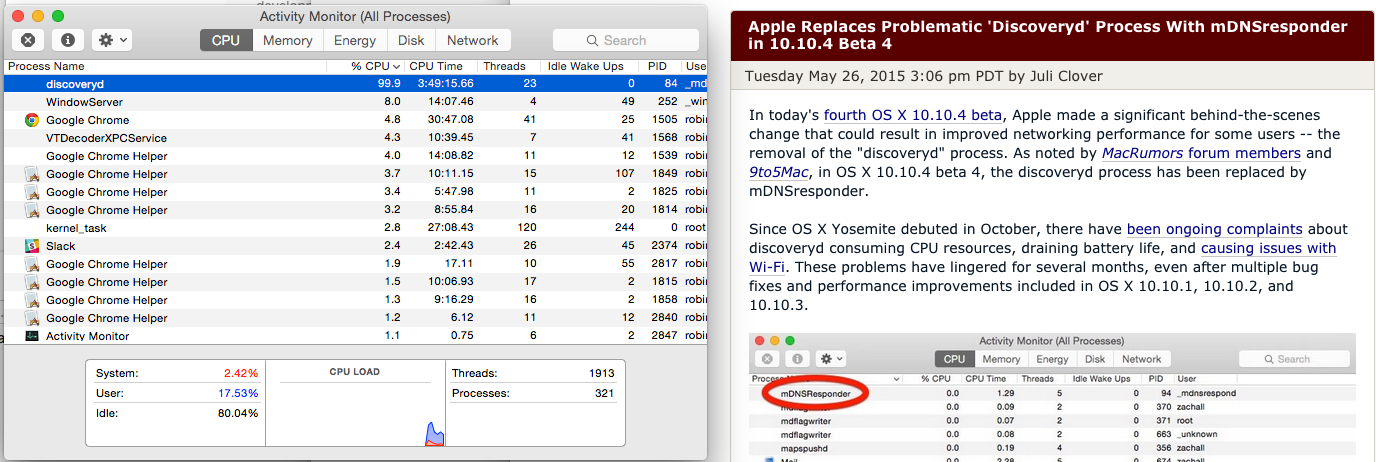Click the Activity Monitor icon in process list
This screenshot has width=1381, height=462.
pos(32,336)
